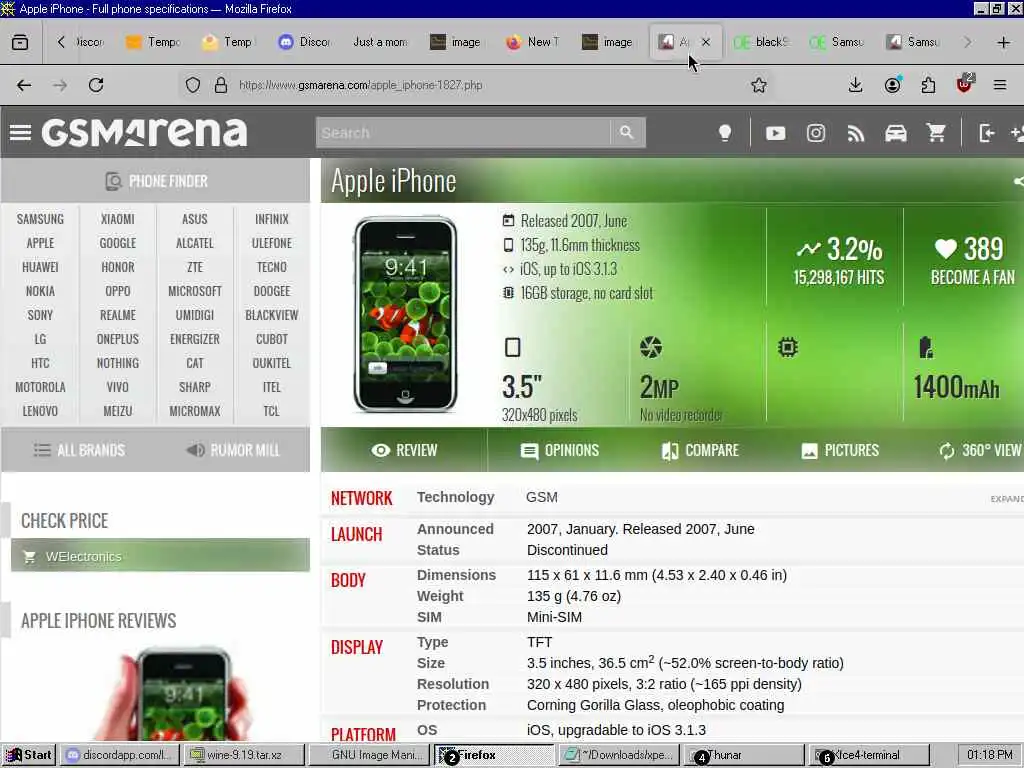
Task: Open the OnePlus brand link
Action: click(118, 339)
